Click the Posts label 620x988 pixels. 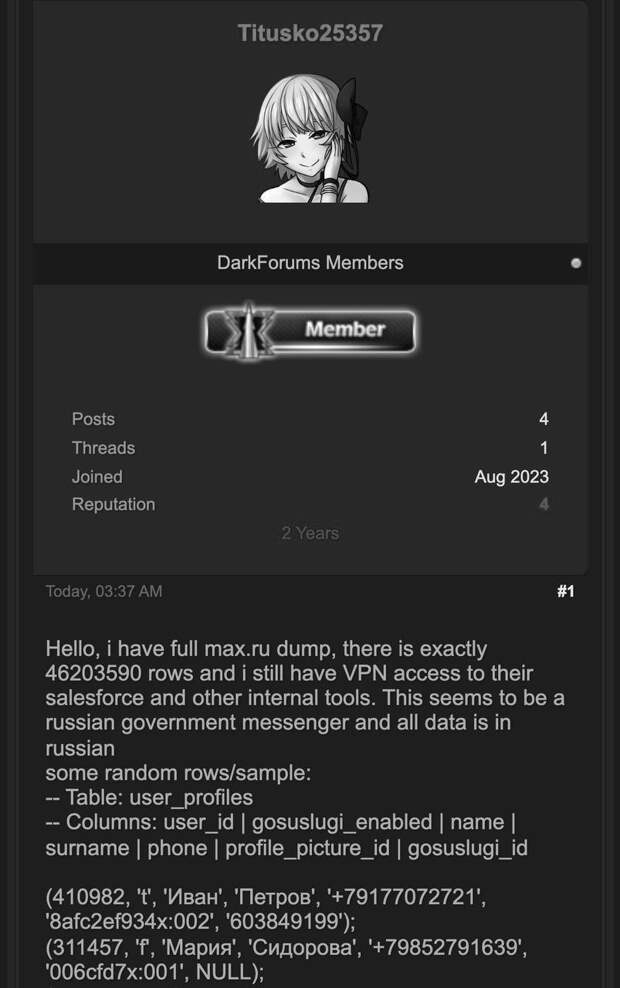click(93, 419)
